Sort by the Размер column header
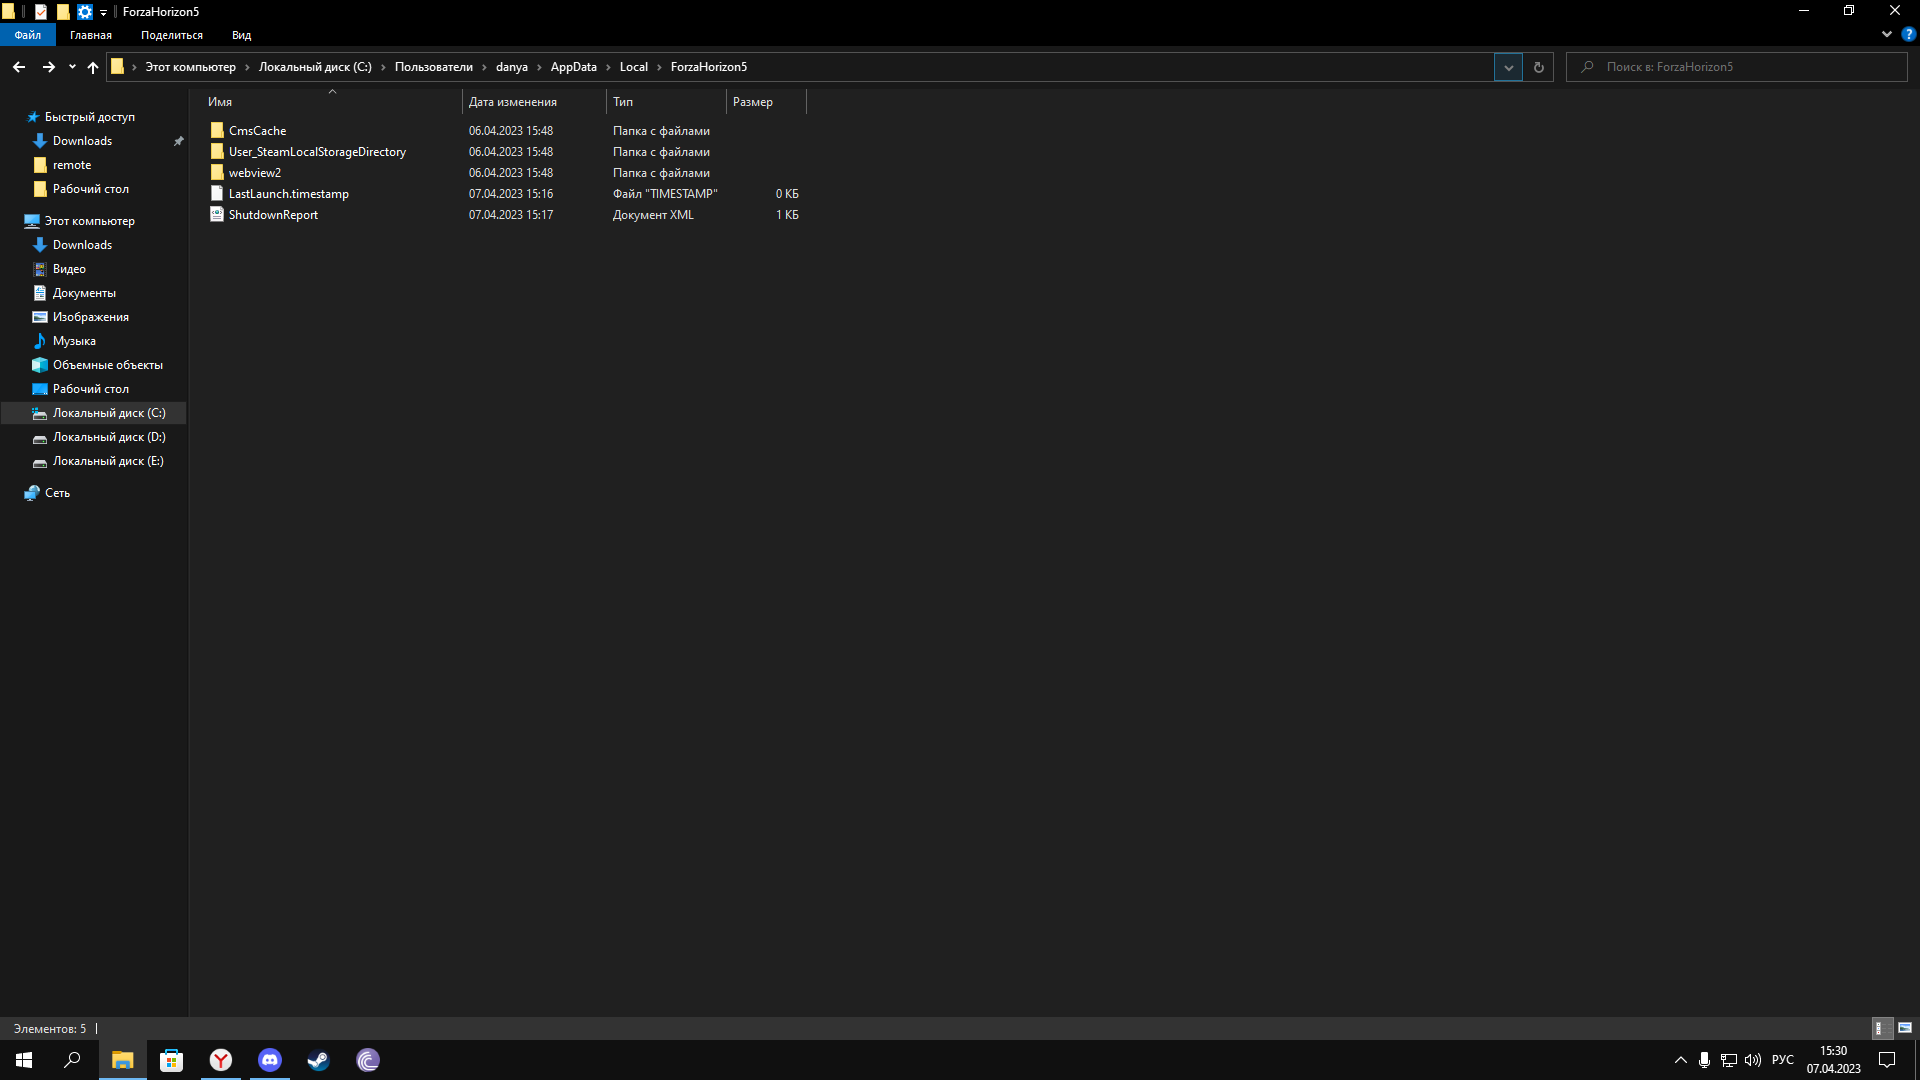The width and height of the screenshot is (1920, 1080). pos(766,102)
